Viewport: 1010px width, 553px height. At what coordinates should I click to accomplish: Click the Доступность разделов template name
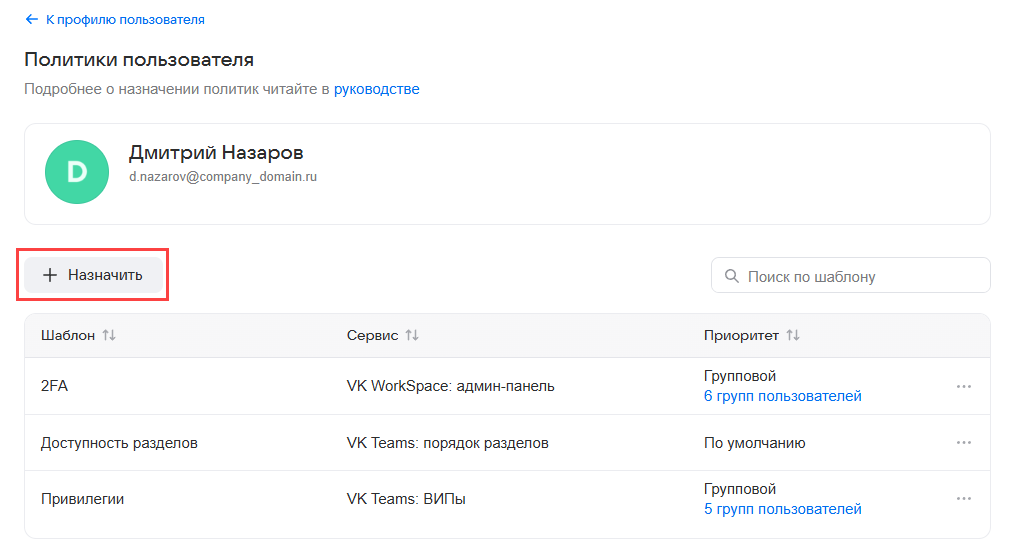pyautogui.click(x=119, y=443)
